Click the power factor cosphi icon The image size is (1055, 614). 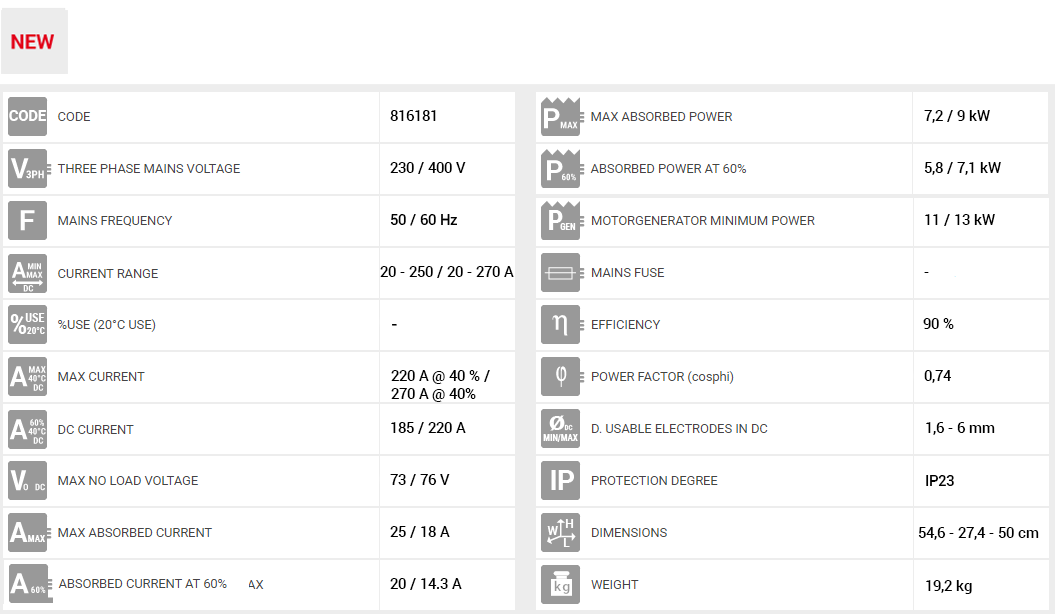click(560, 376)
